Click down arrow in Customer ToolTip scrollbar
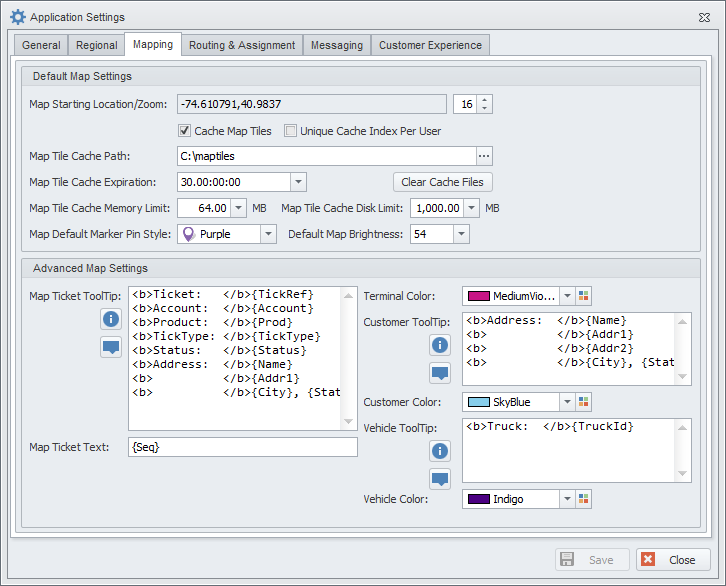Viewport: 726px width, 586px height. coord(682,376)
